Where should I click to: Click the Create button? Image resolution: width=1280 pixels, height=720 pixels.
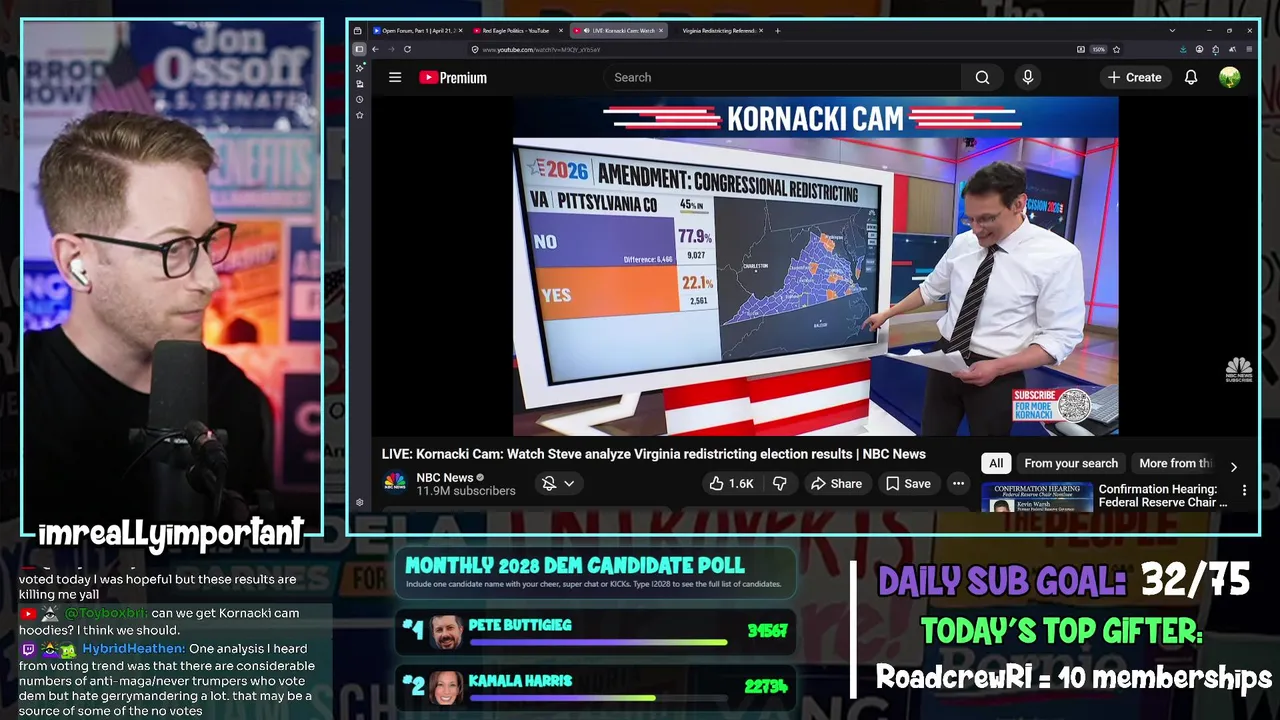point(1134,77)
